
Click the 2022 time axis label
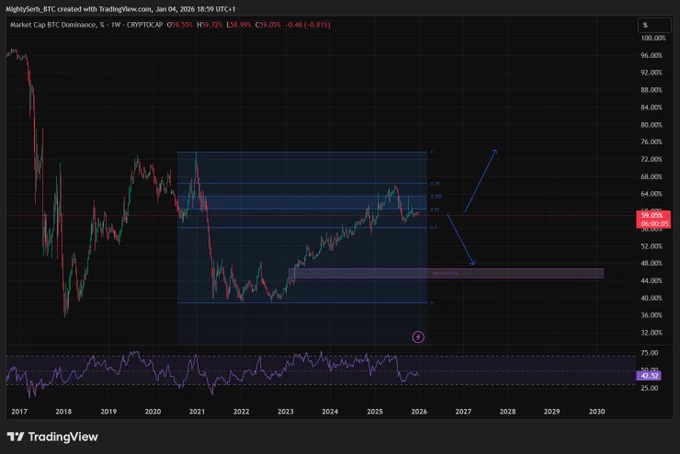(241, 412)
